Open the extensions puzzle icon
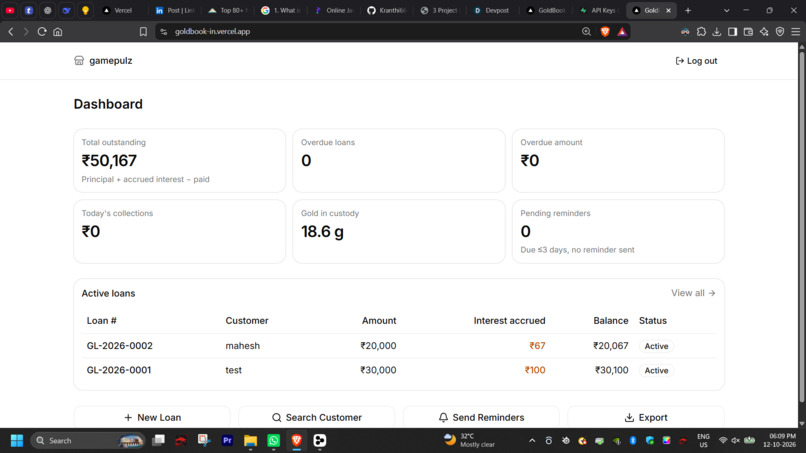806x453 pixels. (x=701, y=32)
